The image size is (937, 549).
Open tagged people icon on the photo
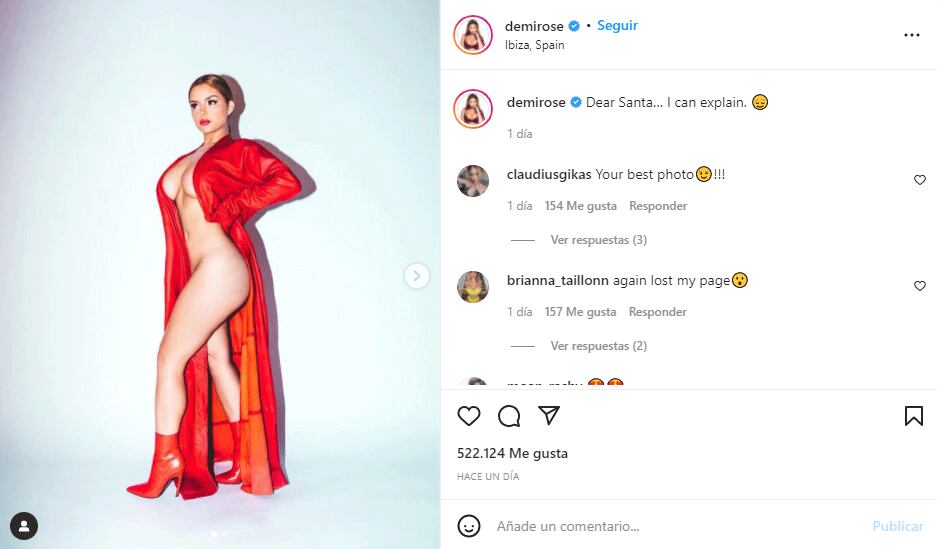tap(24, 526)
